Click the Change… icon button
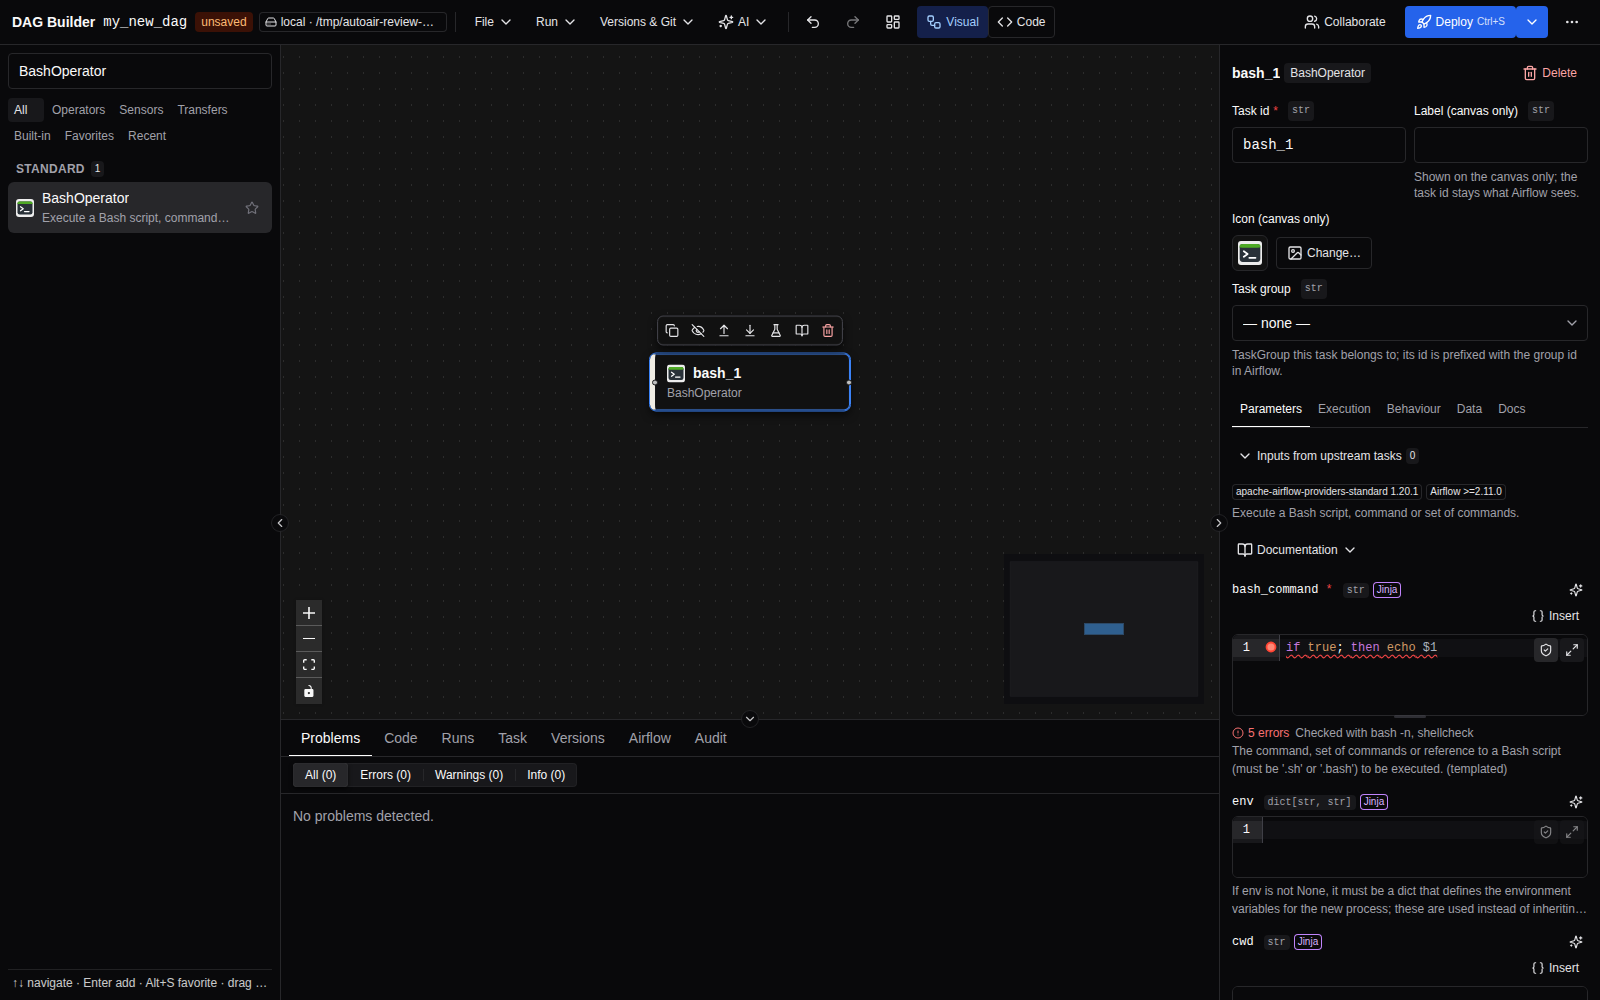 pyautogui.click(x=1324, y=253)
